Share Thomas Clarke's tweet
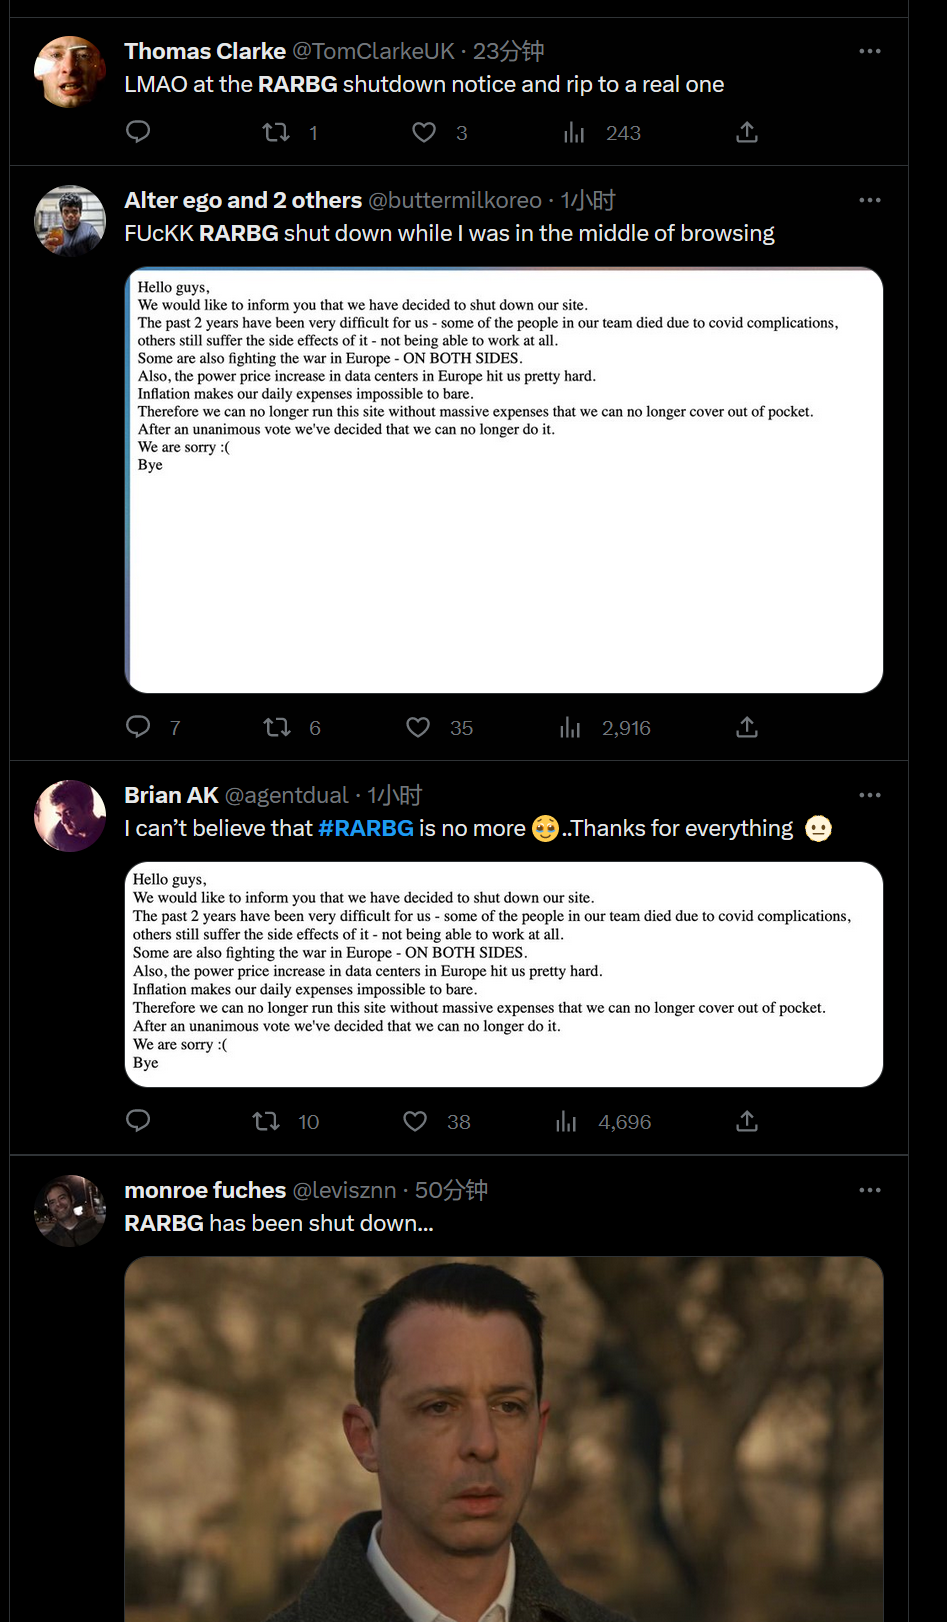Screen dimensions: 947x1622 click(x=747, y=132)
